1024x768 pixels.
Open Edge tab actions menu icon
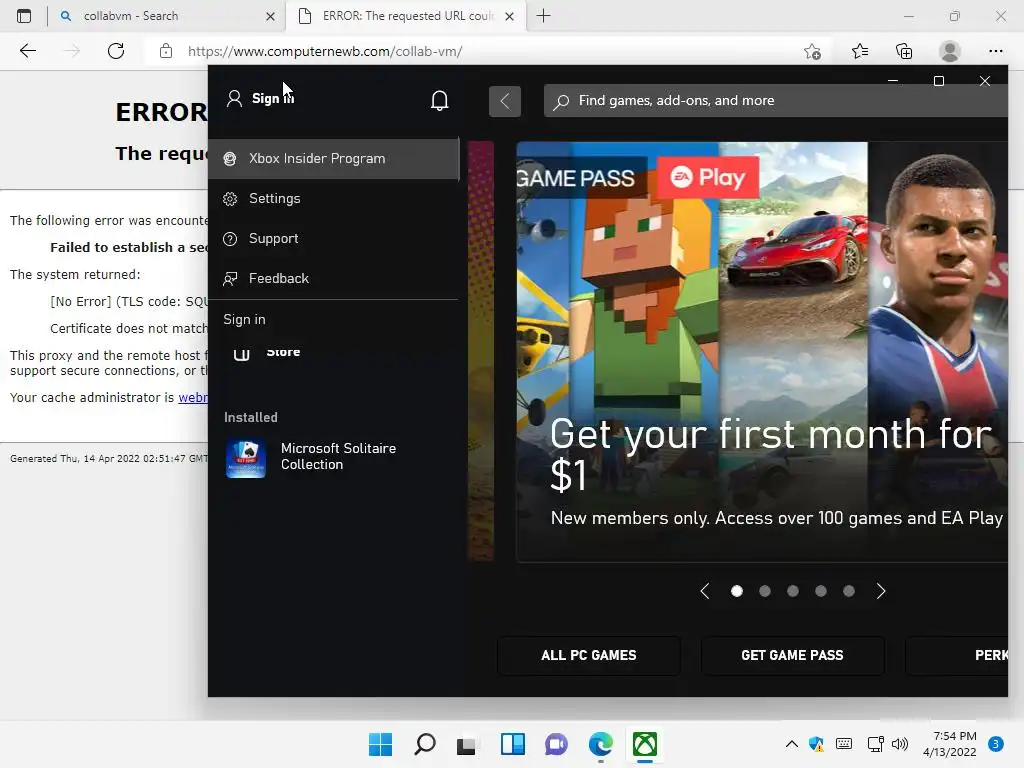[x=24, y=16]
